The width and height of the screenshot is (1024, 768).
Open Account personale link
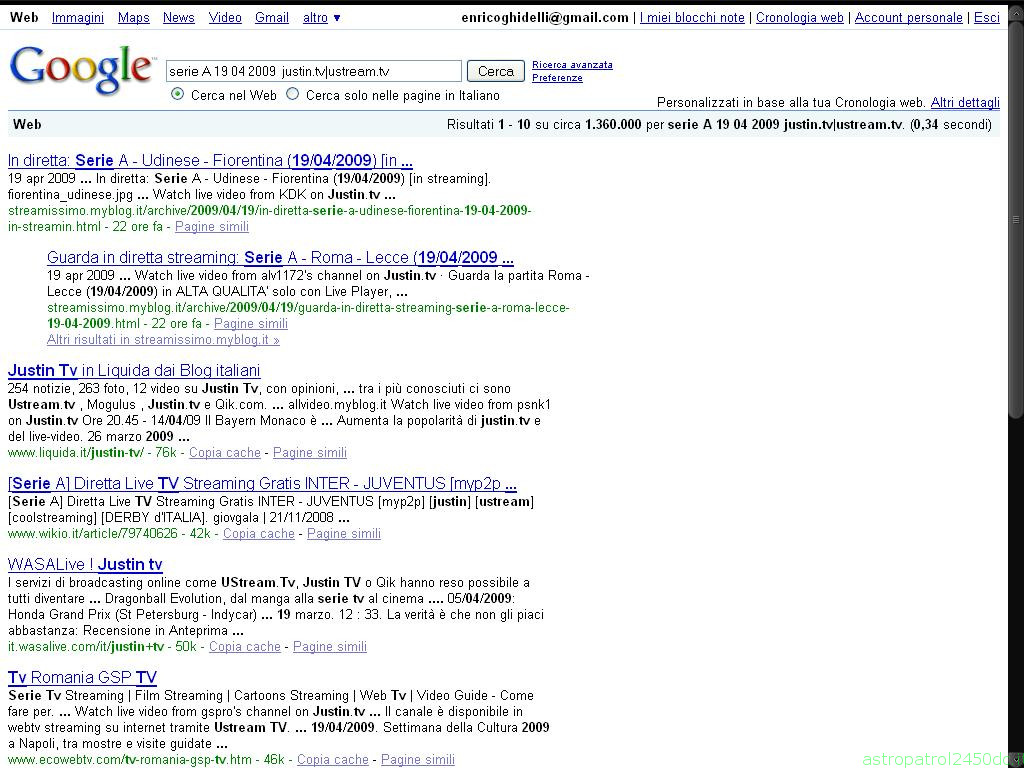point(908,18)
